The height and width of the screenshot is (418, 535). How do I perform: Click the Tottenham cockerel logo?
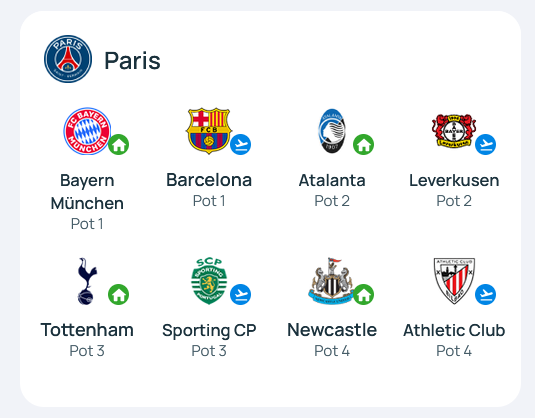point(87,281)
